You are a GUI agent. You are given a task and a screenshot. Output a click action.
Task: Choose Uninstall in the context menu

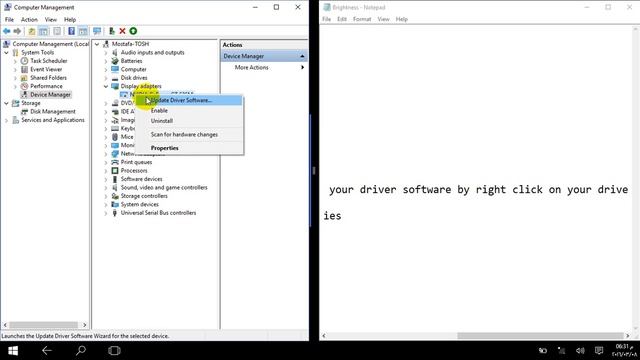[189, 121]
